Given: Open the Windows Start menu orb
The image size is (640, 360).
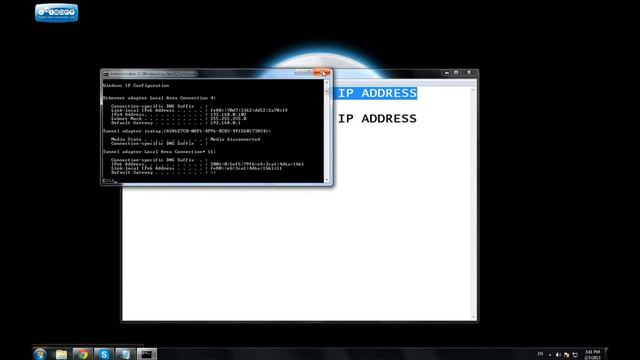Looking at the screenshot, I should 40,354.
